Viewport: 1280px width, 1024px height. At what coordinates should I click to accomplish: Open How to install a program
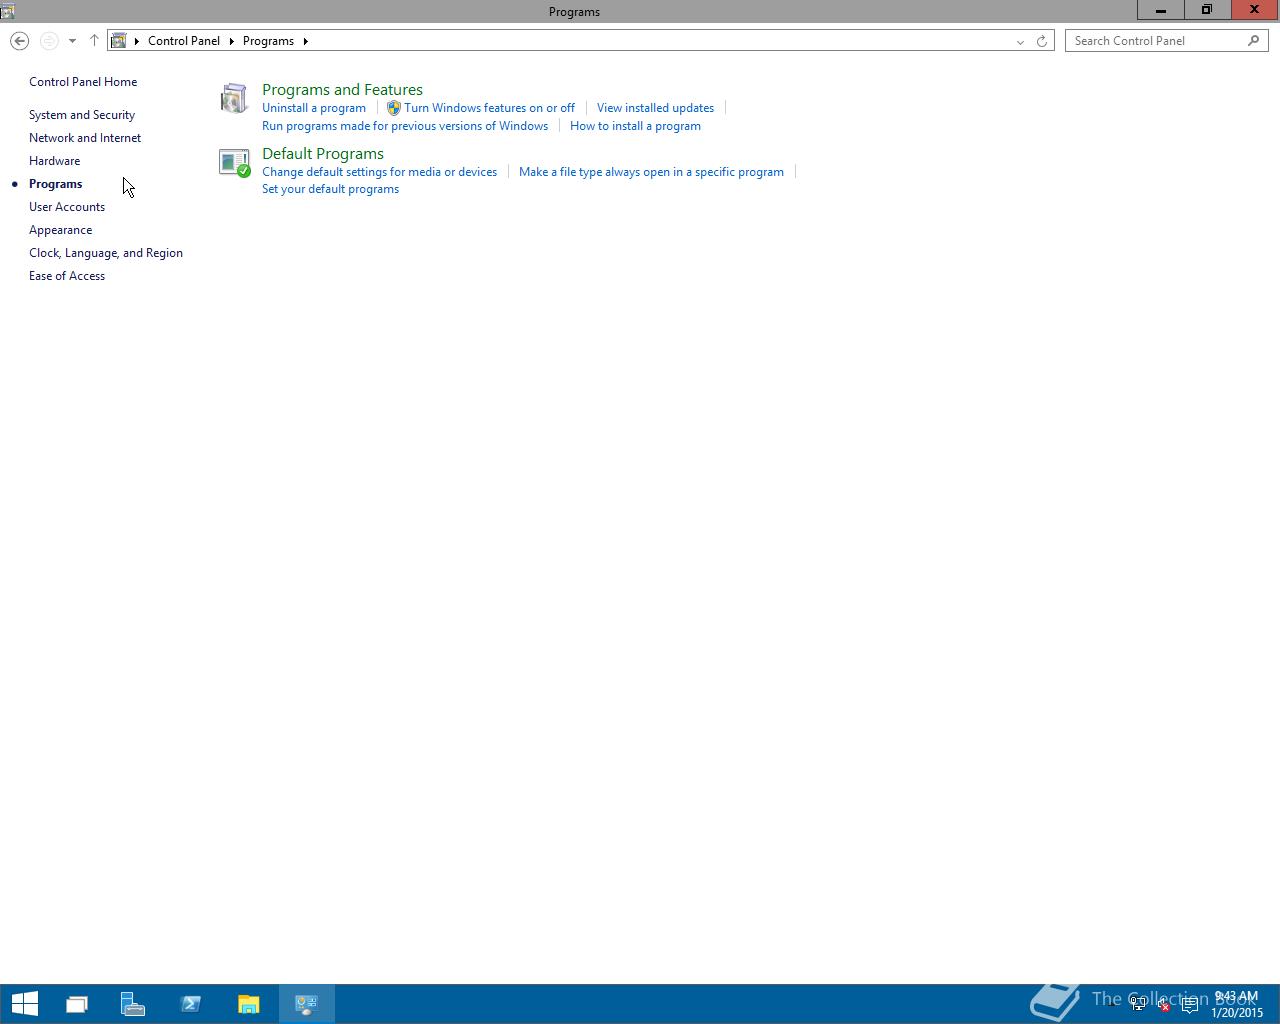tap(635, 126)
